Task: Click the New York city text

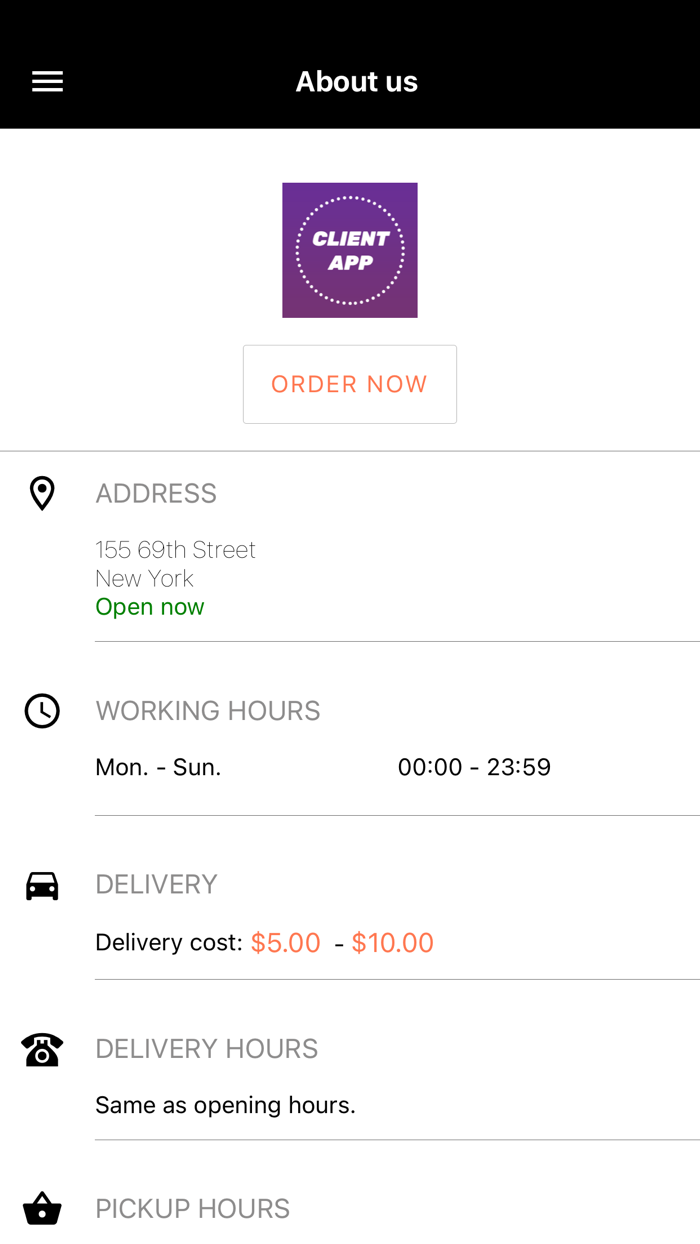Action: pyautogui.click(x=144, y=578)
